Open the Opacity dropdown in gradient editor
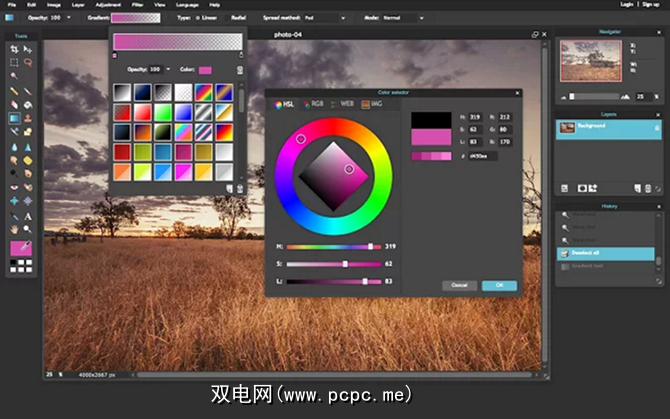 (168, 69)
